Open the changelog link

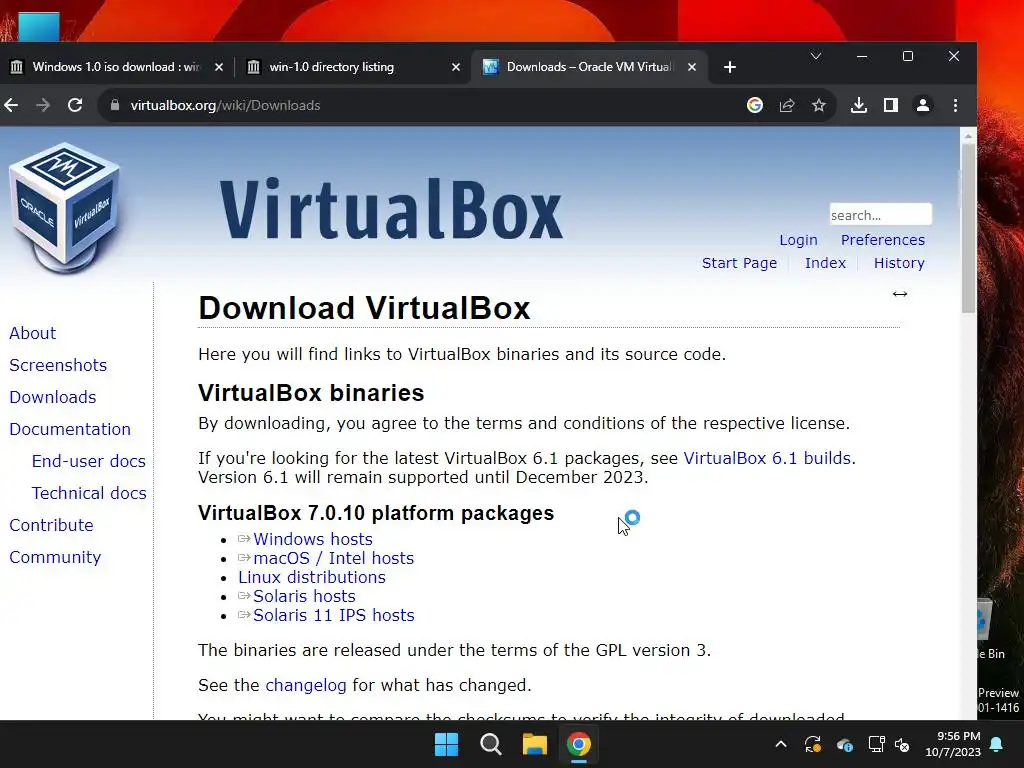[306, 686]
